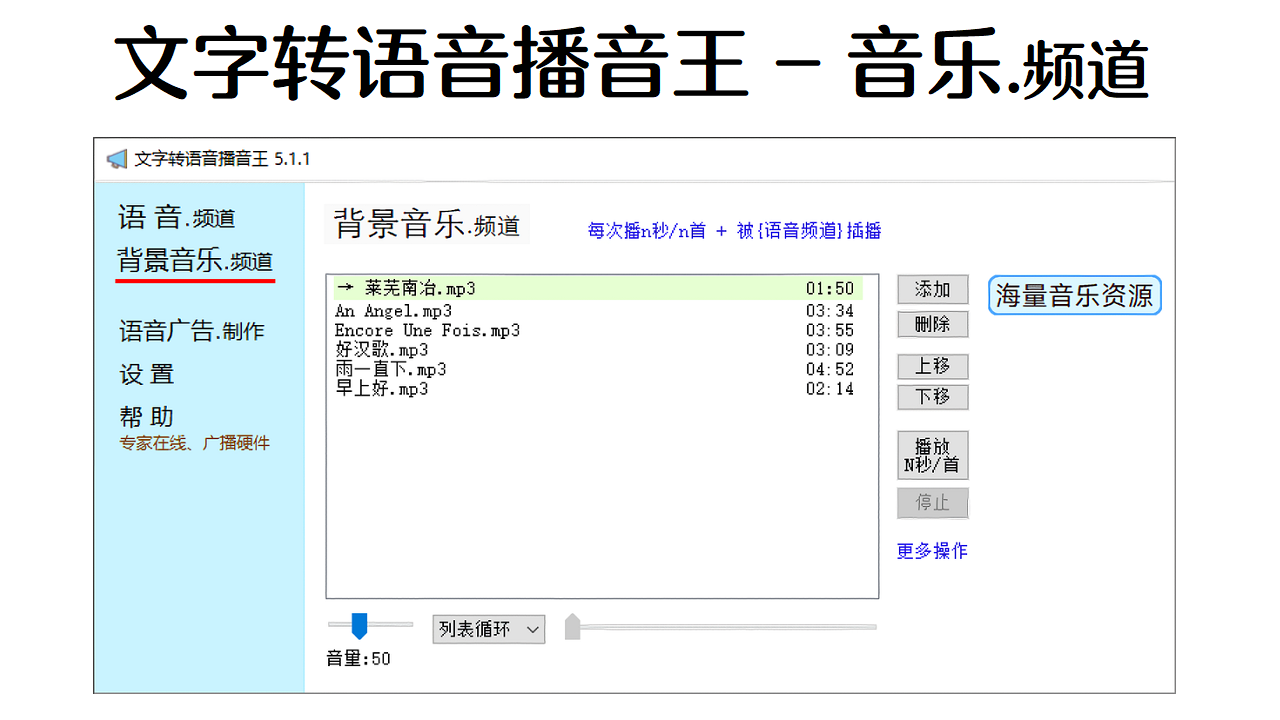
Task: Click the 专家在线、广播硬件 link
Action: point(194,443)
